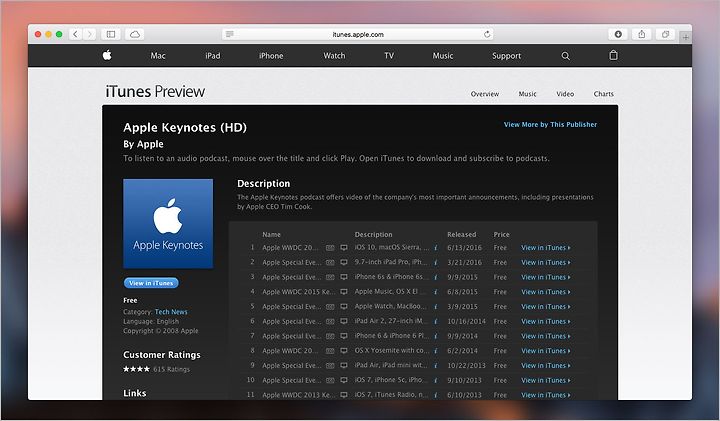This screenshot has height=421, width=720.
Task: Click the 'OS X Yosemite with co...' description
Action: pos(392,351)
